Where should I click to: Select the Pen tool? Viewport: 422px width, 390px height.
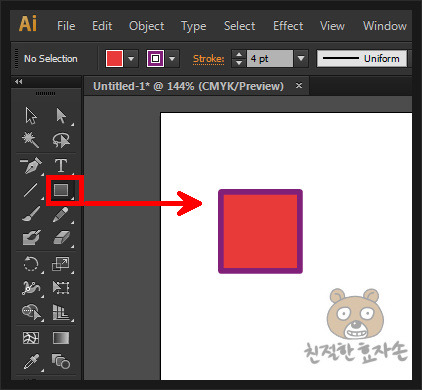(x=31, y=165)
